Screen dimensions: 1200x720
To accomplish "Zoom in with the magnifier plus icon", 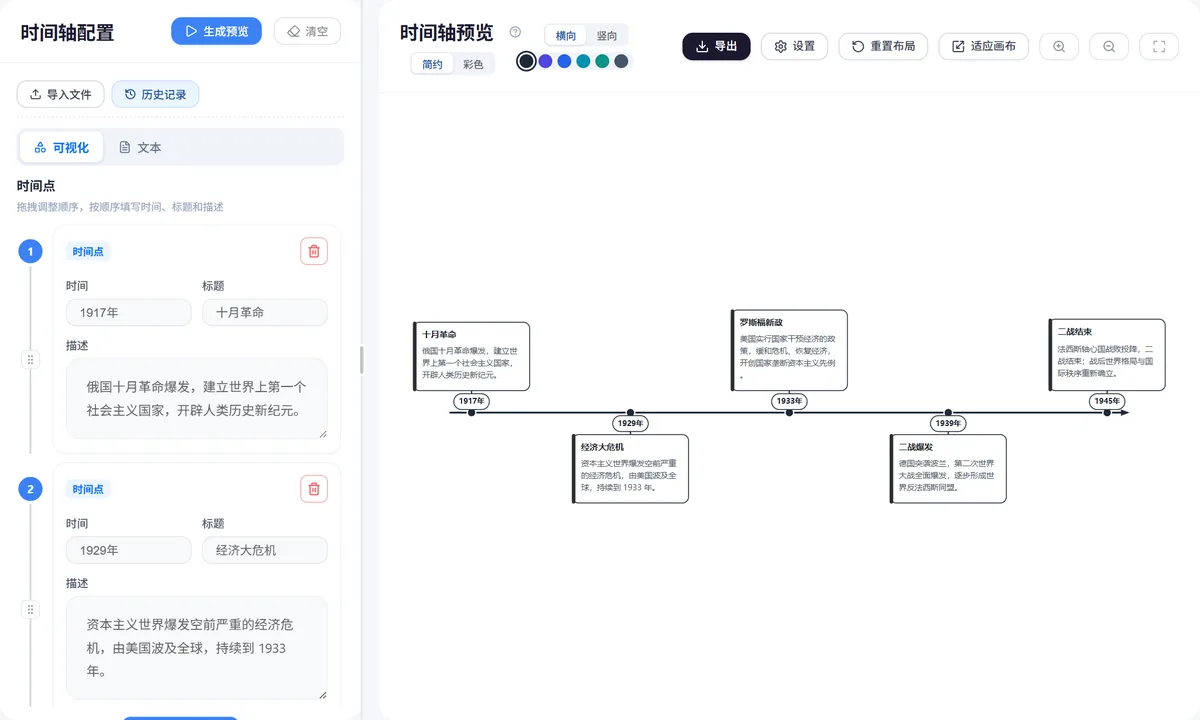I will tap(1059, 46).
